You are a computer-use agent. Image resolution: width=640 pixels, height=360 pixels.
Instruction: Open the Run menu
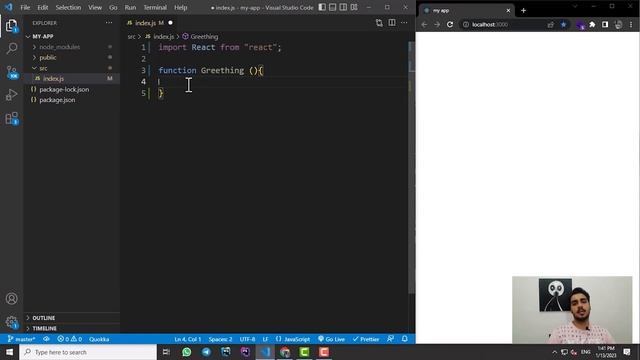pos(130,7)
